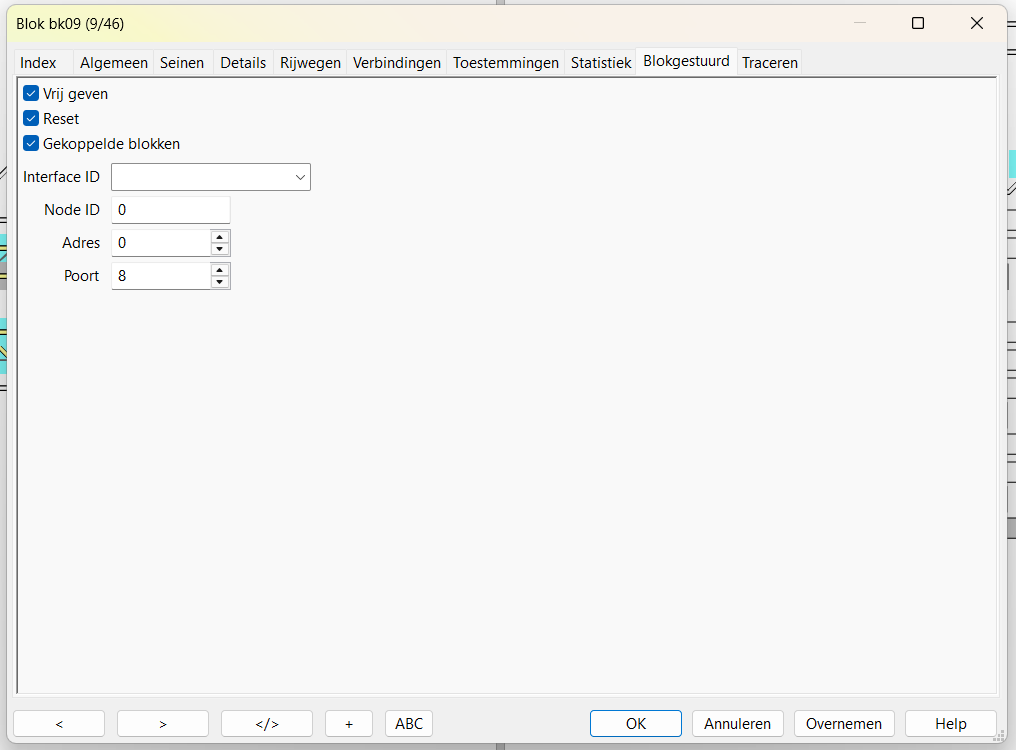Go to next block with > button
Viewport: 1016px width, 750px height.
[163, 724]
